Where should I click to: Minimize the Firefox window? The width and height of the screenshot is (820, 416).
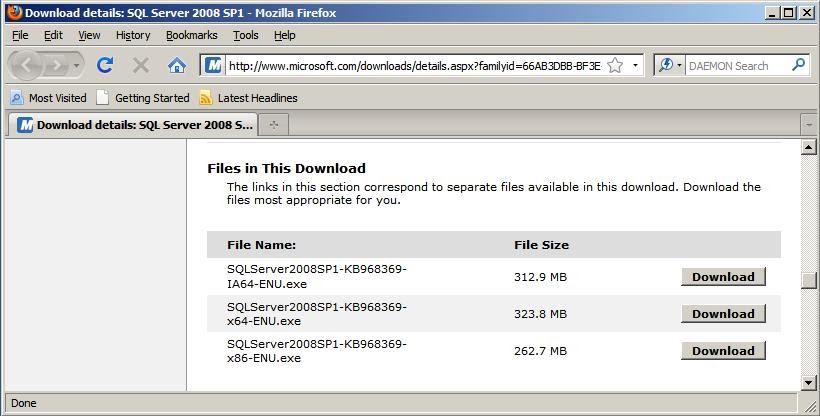coord(772,13)
